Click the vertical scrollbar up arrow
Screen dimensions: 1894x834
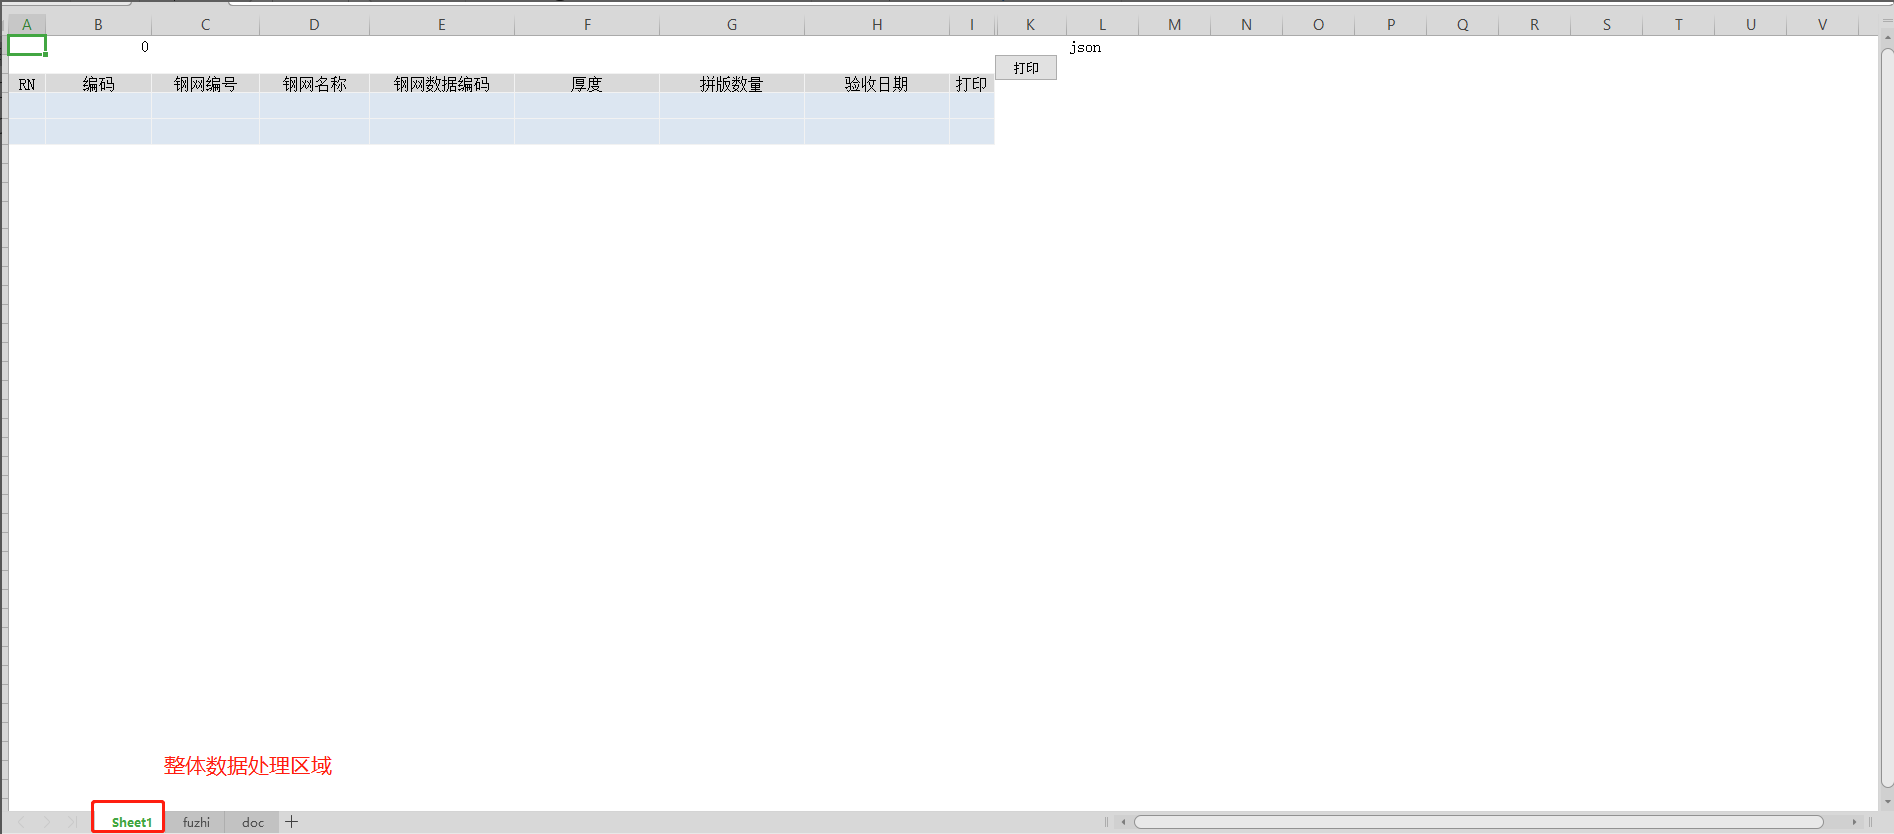(1886, 39)
